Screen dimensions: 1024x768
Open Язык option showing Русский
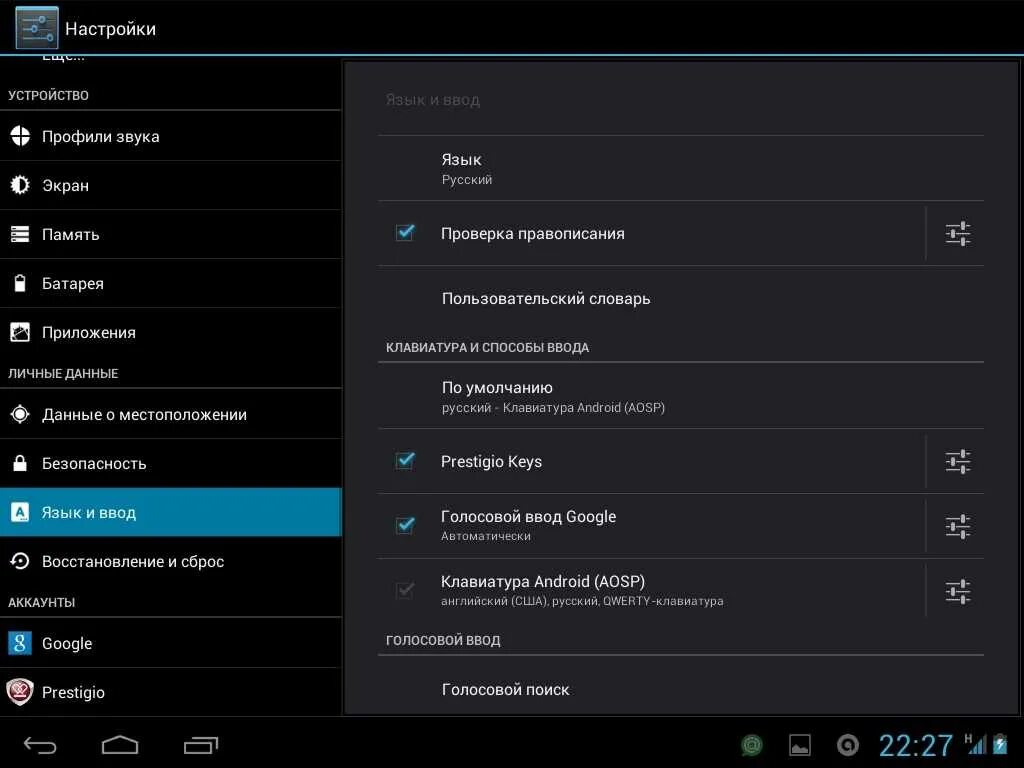680,168
